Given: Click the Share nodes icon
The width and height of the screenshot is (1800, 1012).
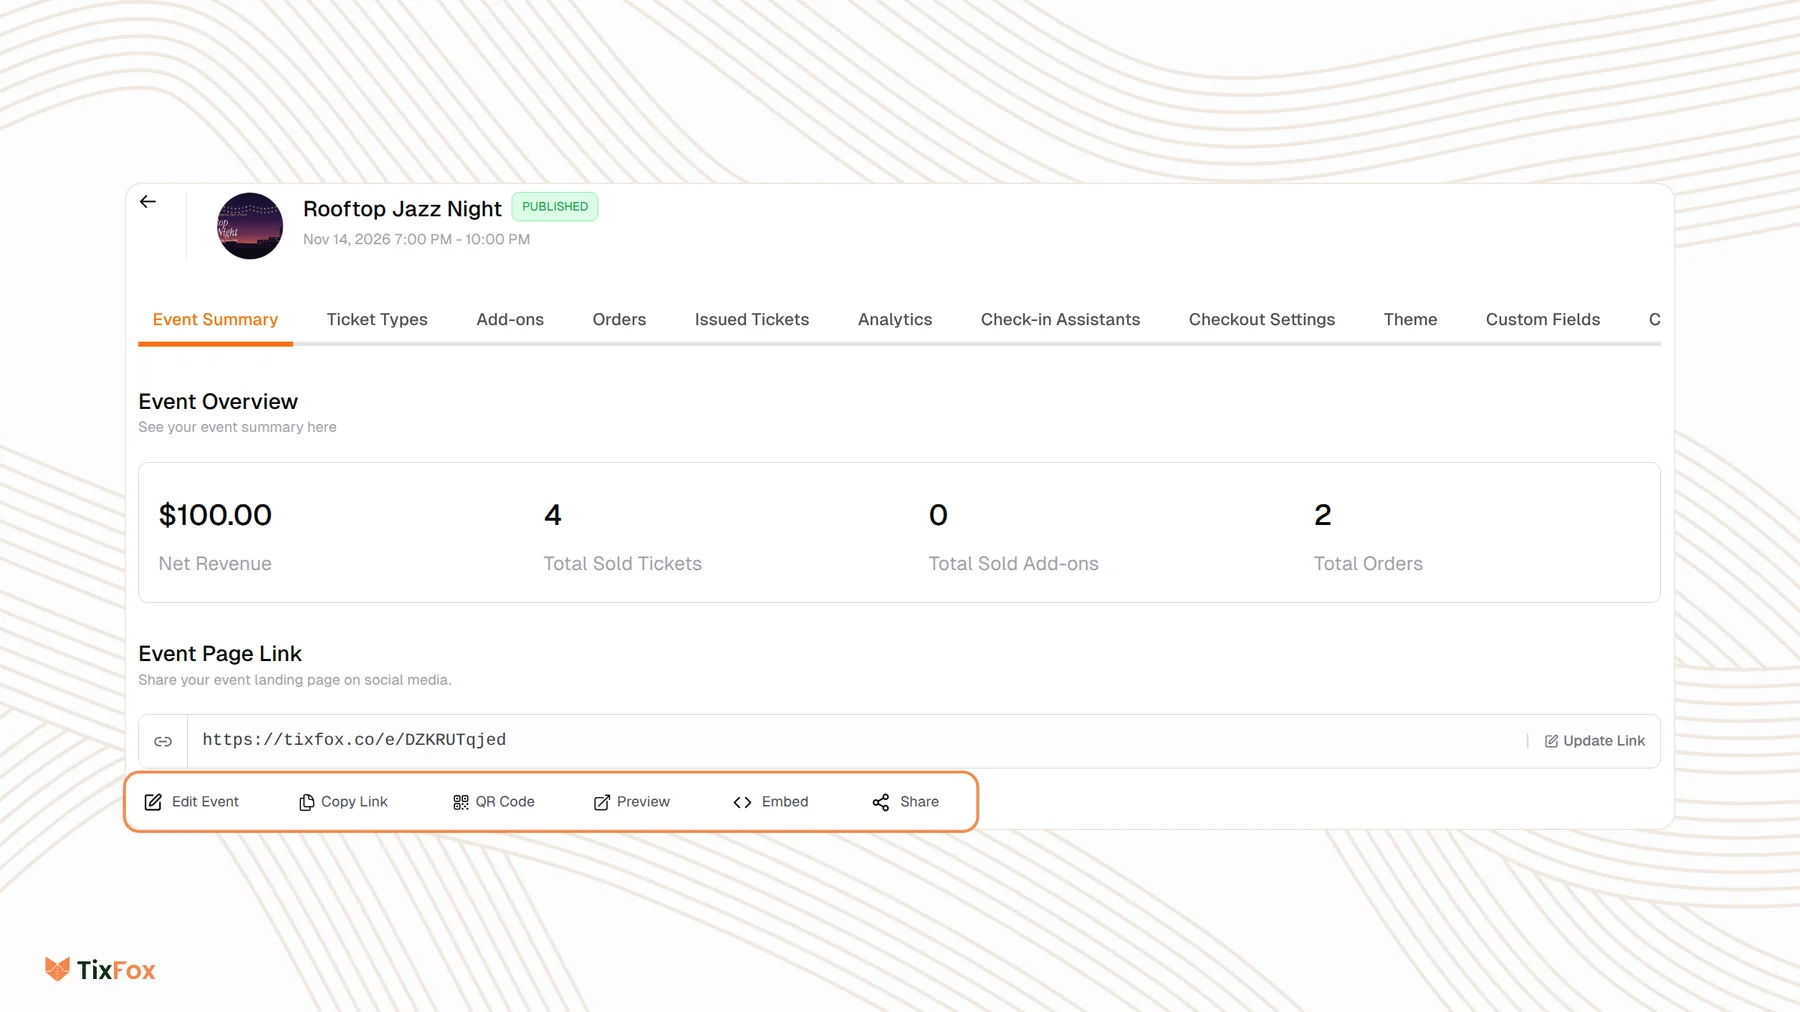Looking at the screenshot, I should (881, 802).
